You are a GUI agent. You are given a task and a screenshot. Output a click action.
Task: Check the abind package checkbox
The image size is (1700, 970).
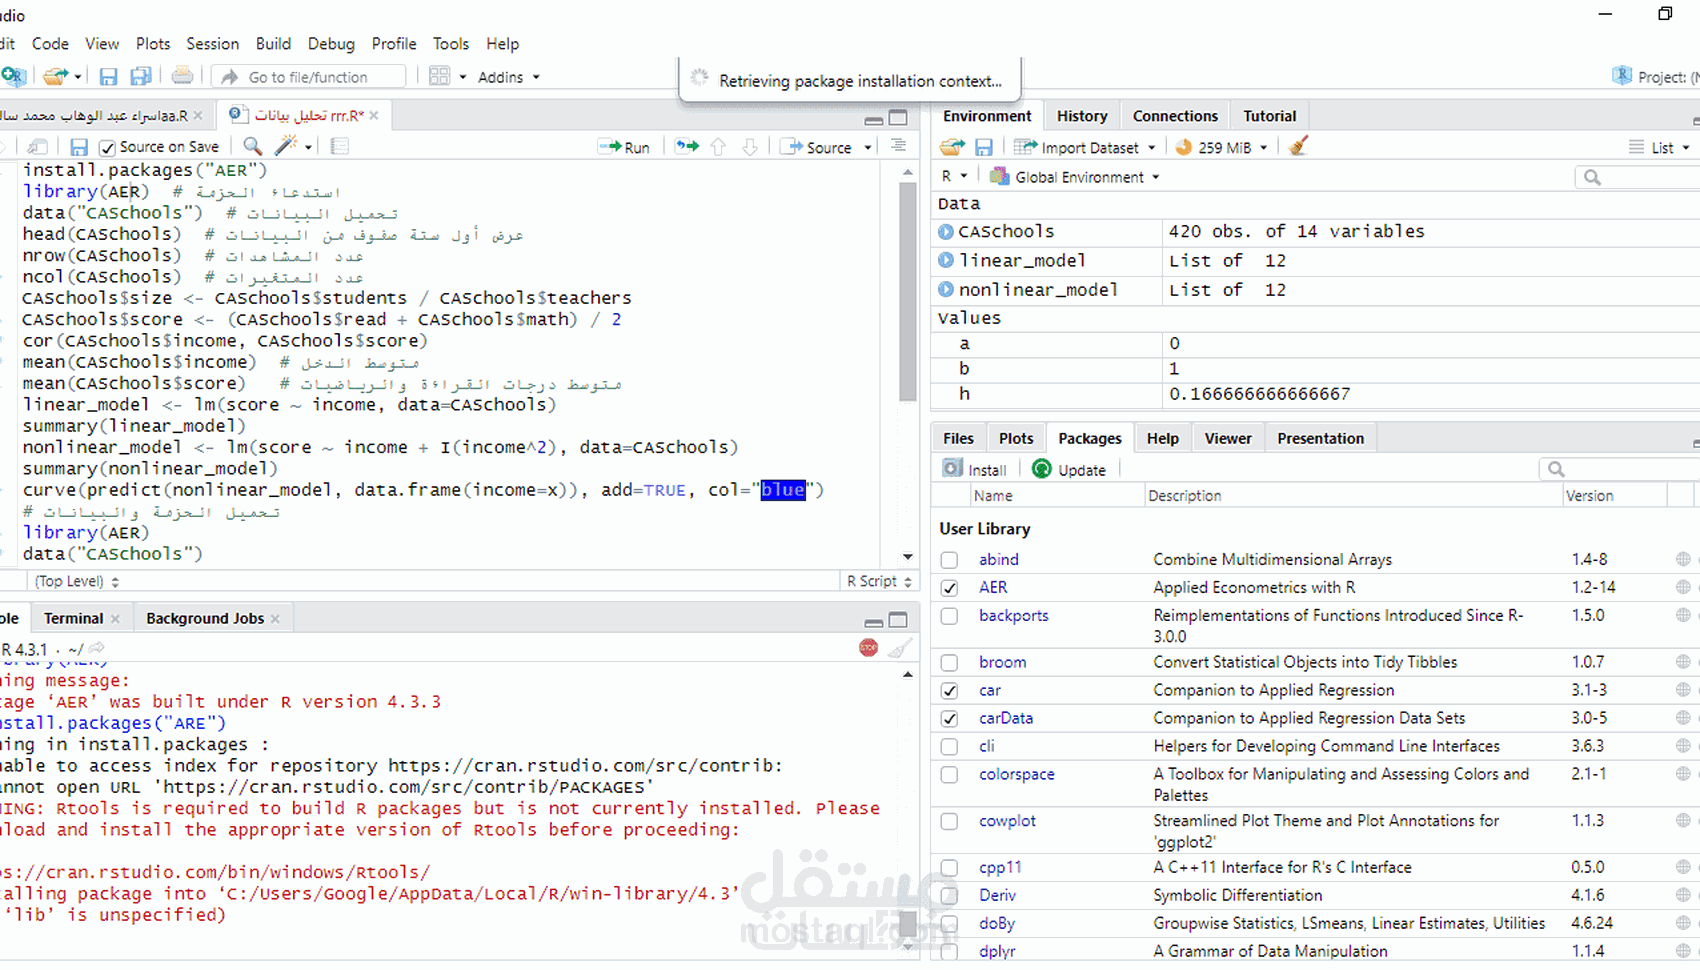pyautogui.click(x=949, y=560)
